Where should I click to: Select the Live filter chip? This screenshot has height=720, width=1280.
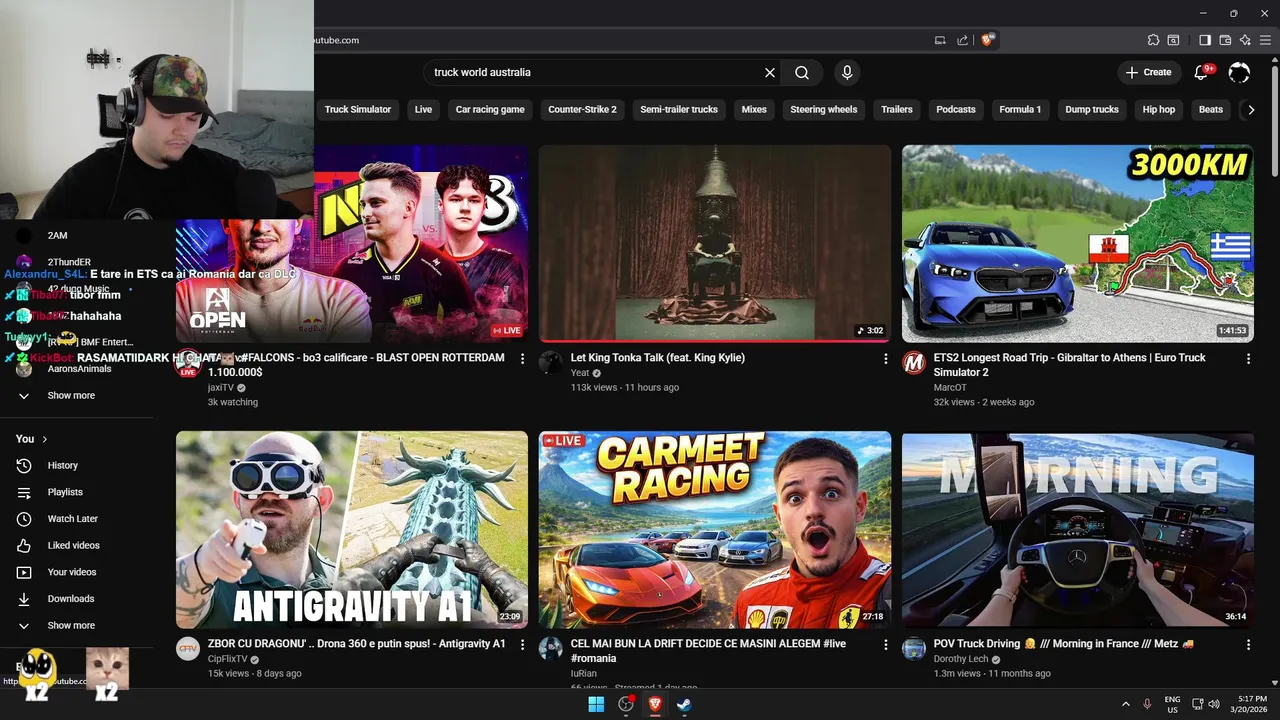(x=423, y=110)
